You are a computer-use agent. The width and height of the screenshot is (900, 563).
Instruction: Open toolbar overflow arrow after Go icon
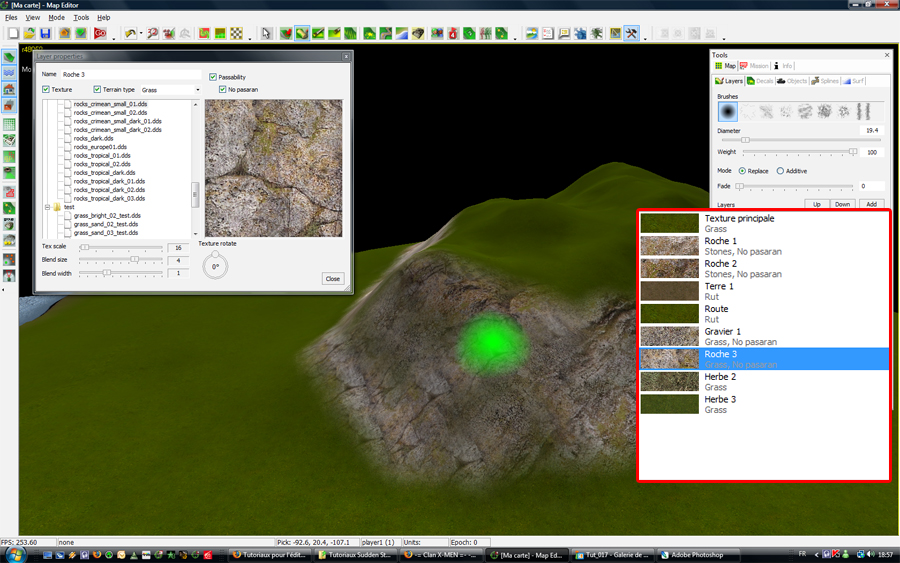[x=114, y=38]
